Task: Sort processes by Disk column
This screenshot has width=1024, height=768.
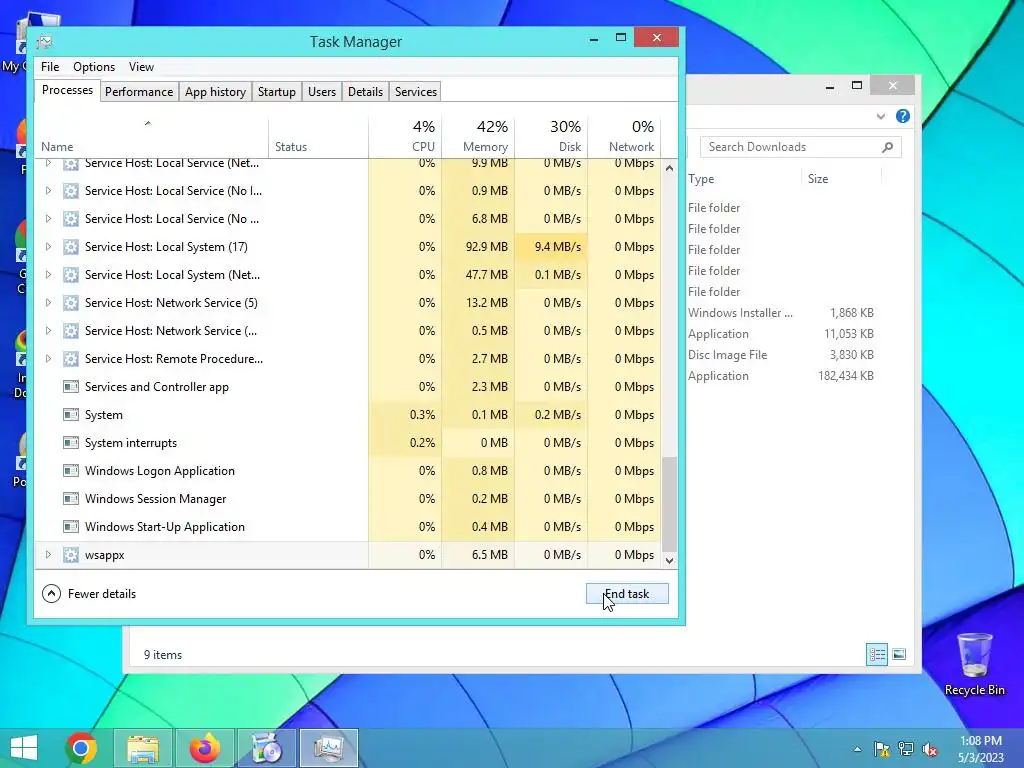Action: click(x=551, y=136)
